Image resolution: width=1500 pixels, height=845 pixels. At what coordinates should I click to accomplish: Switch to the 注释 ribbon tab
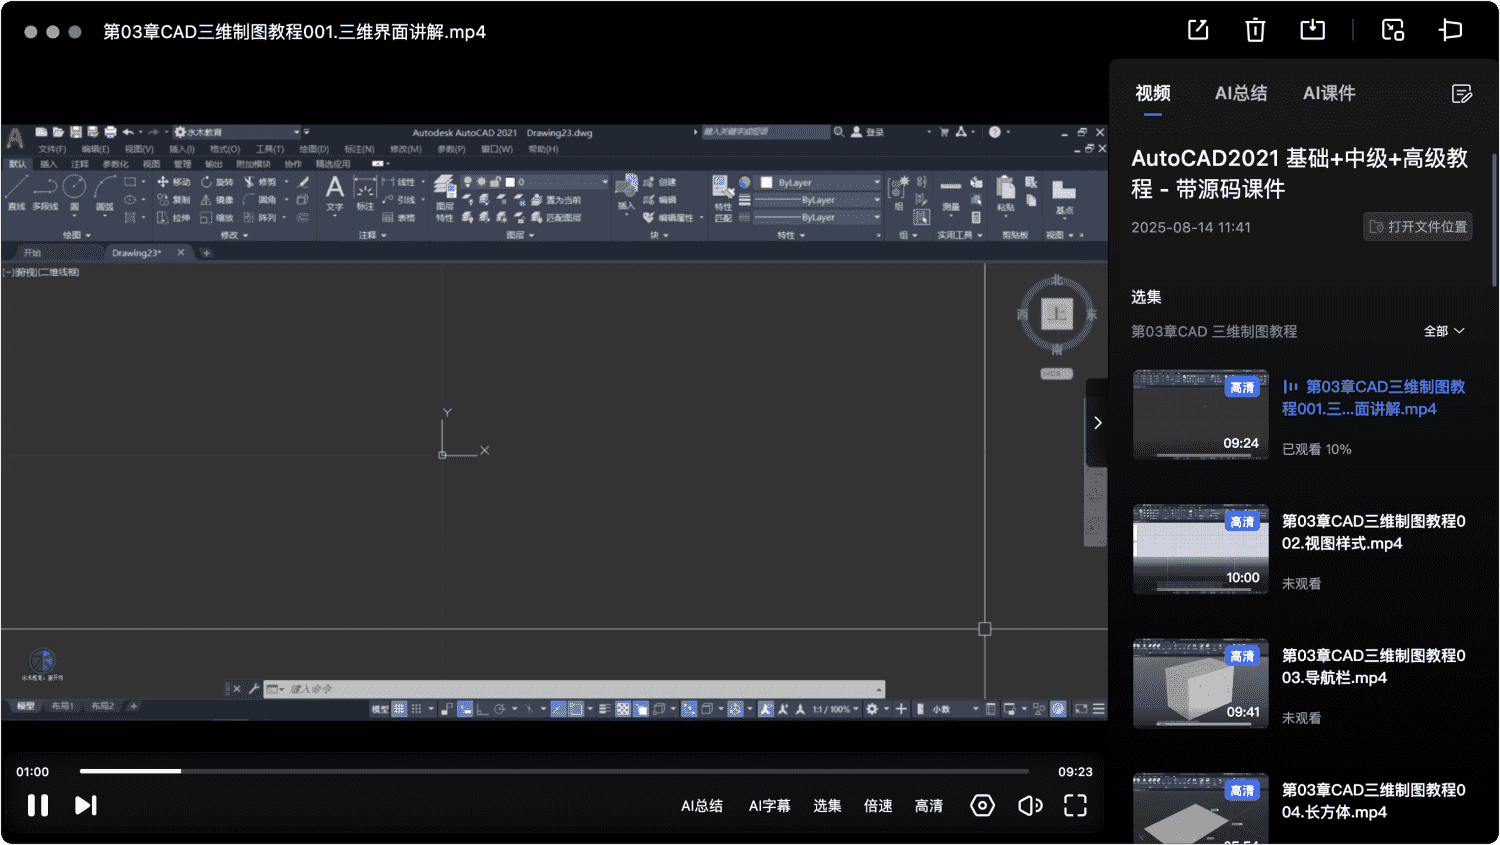tap(80, 164)
